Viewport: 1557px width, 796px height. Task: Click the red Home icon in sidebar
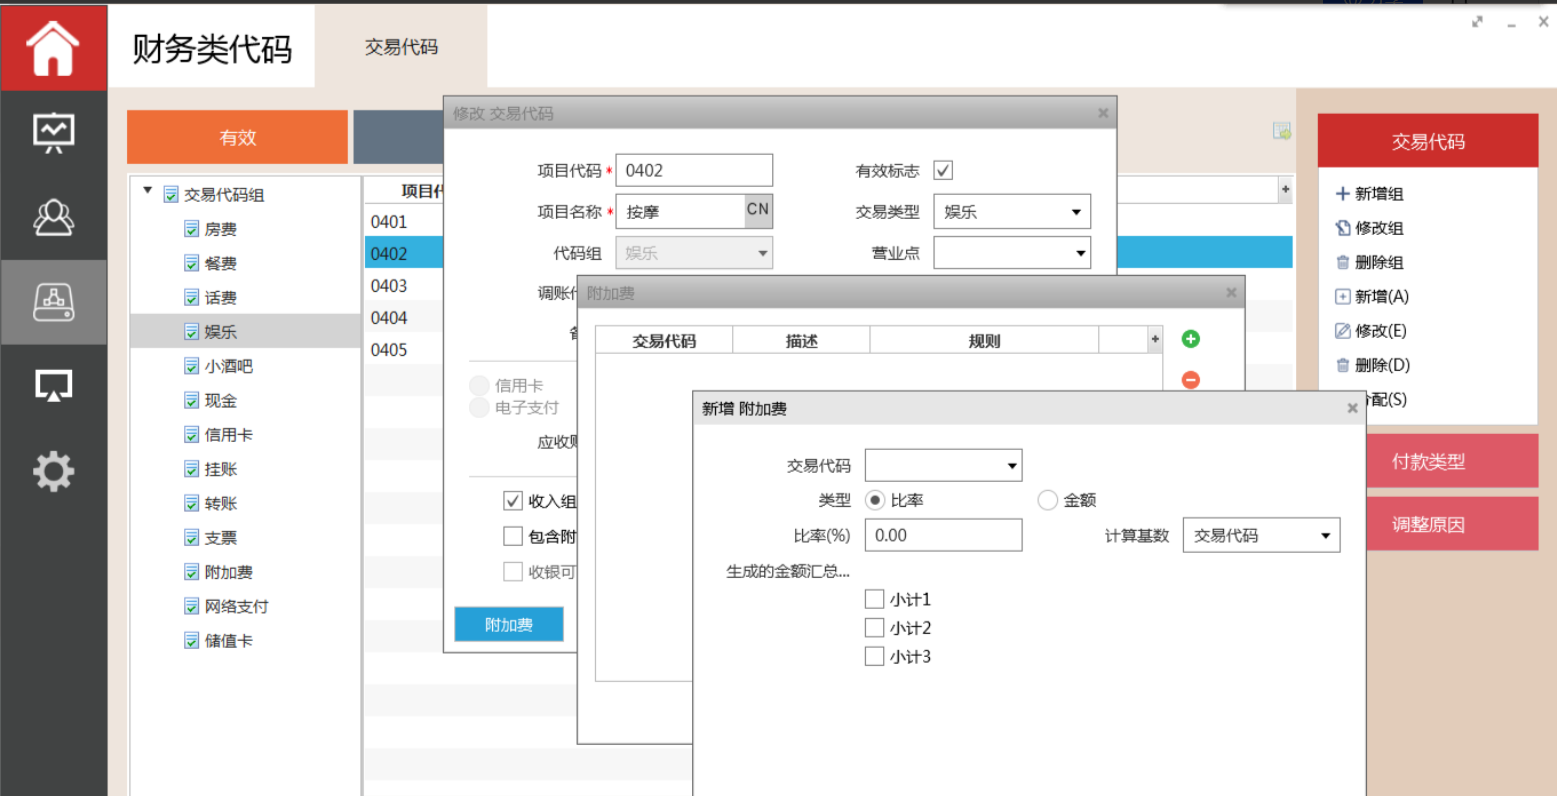click(x=53, y=48)
